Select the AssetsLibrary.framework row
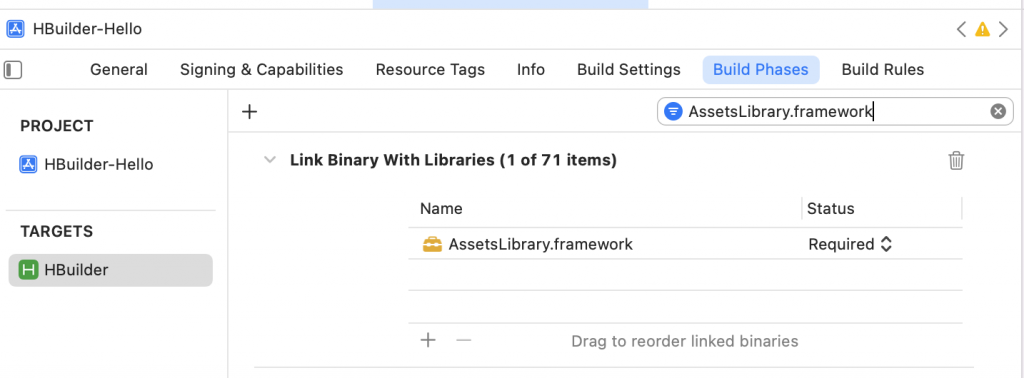Image resolution: width=1024 pixels, height=378 pixels. coord(685,244)
